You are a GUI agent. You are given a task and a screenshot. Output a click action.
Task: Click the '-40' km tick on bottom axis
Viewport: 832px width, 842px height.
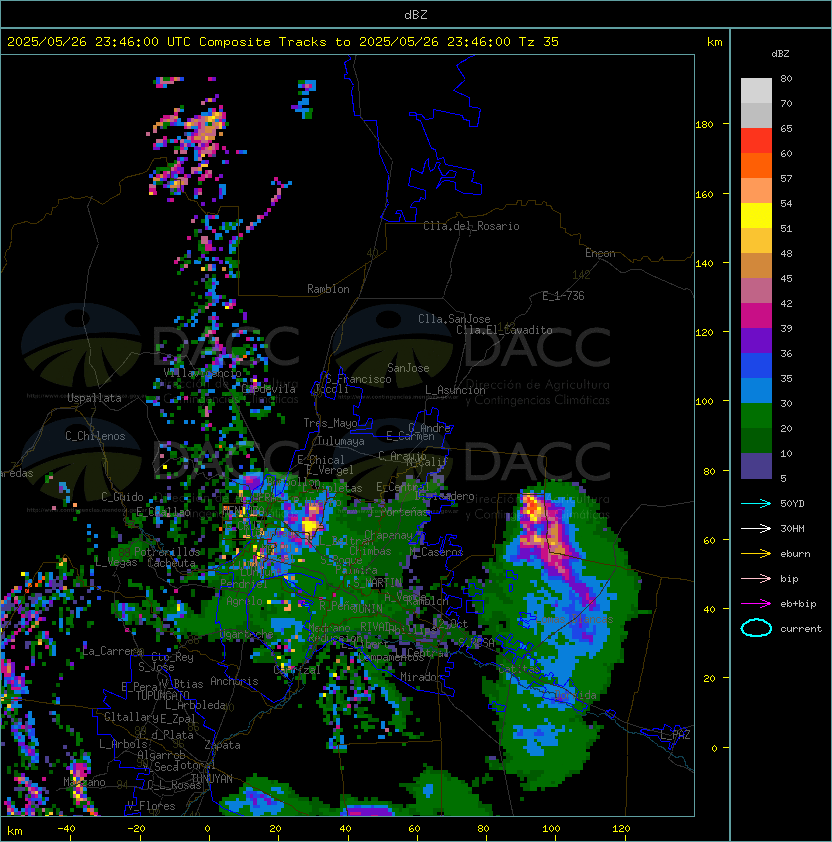tap(66, 829)
